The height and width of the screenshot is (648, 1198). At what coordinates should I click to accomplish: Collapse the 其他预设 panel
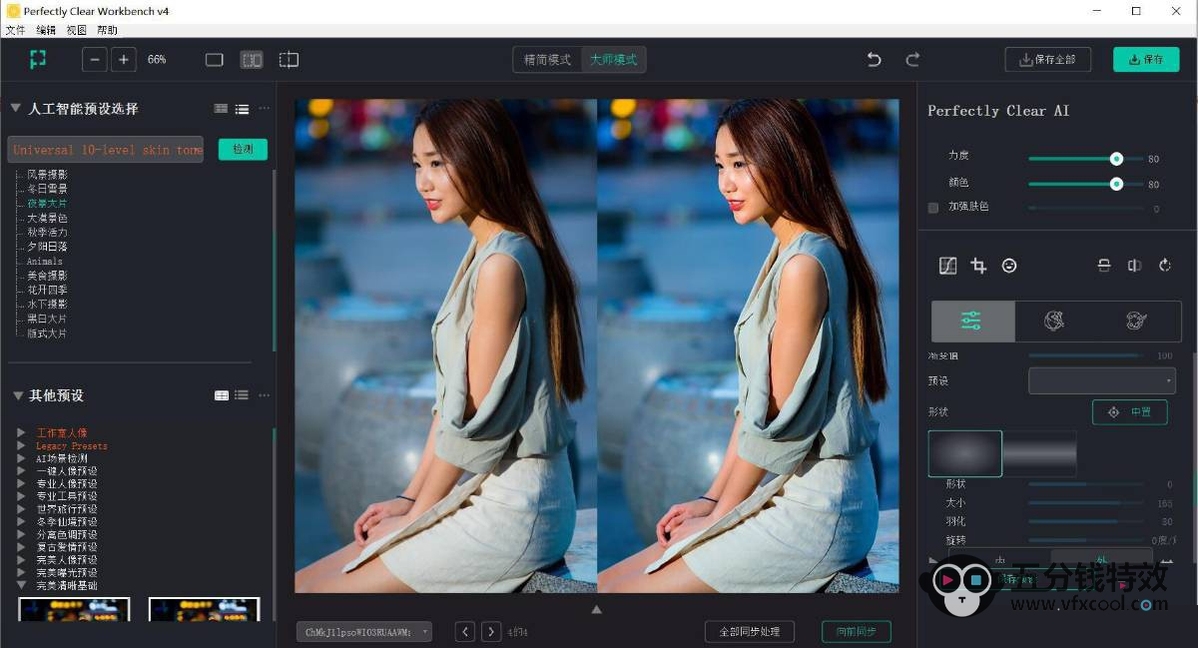tap(18, 395)
